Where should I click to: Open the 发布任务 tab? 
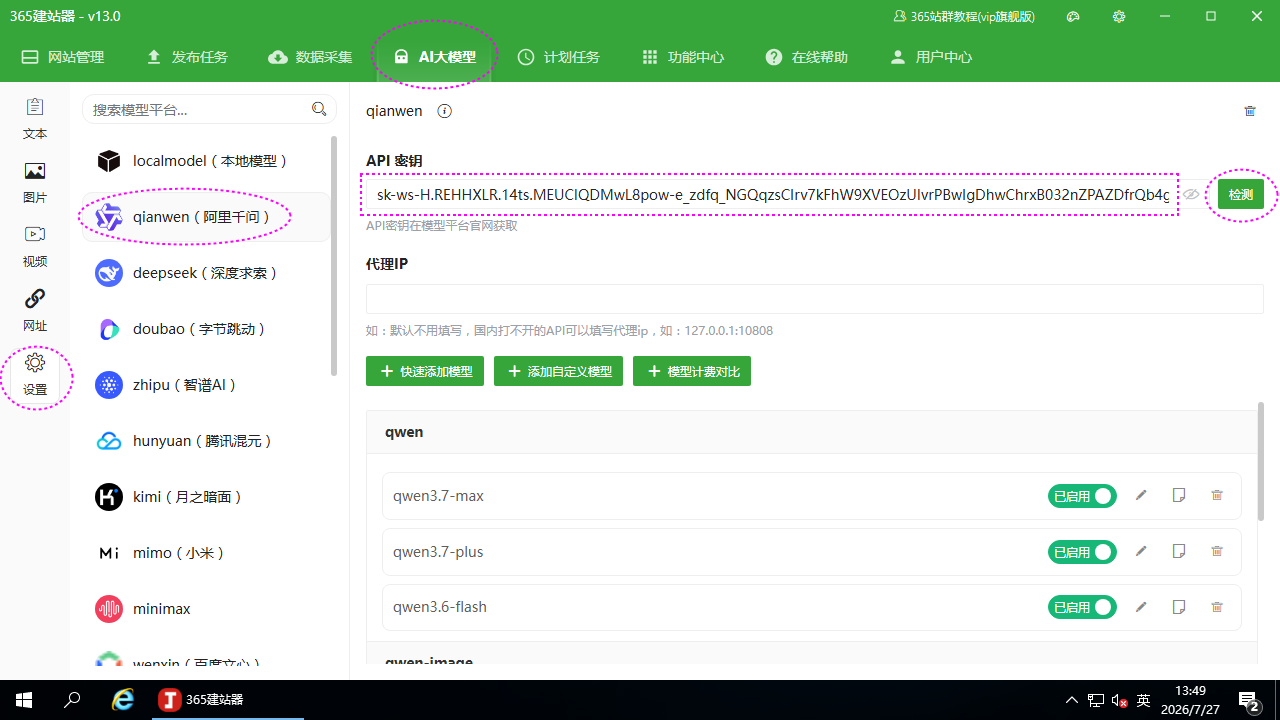(x=187, y=57)
